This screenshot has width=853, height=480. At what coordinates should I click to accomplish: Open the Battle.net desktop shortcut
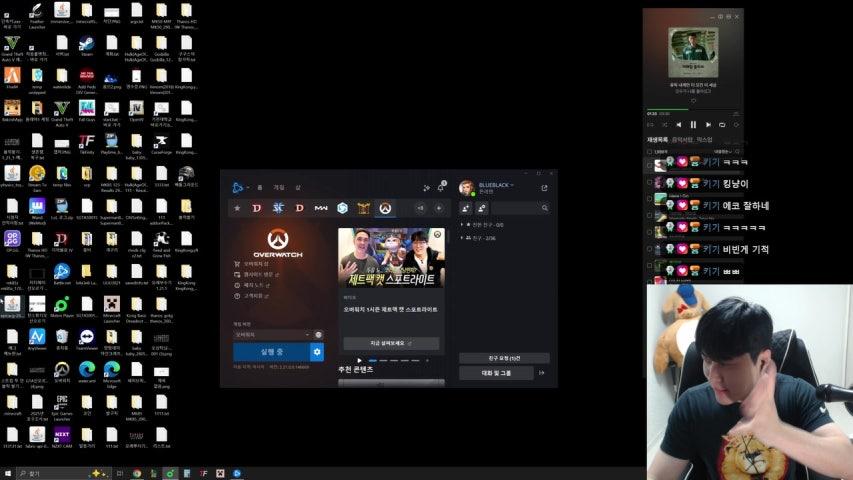tap(61, 274)
